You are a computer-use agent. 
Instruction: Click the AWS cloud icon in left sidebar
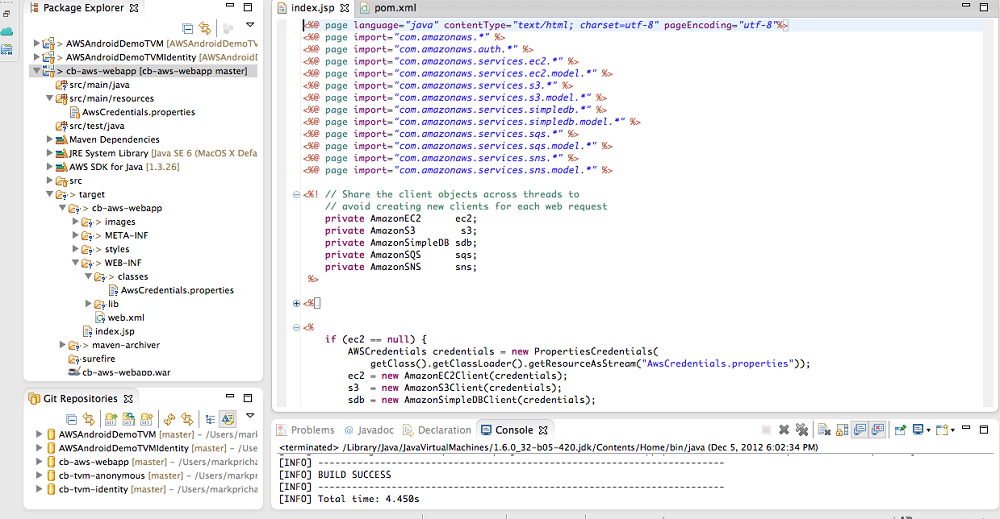coord(8,30)
